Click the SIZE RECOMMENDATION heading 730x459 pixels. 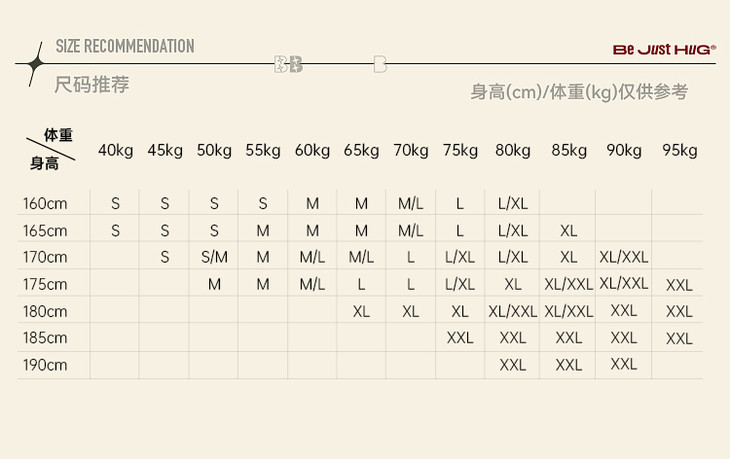tap(125, 46)
